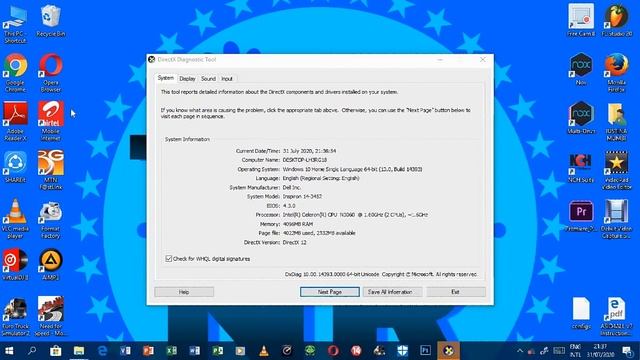Open taskbar search magnifier
This screenshot has height=360, width=640.
[32, 351]
